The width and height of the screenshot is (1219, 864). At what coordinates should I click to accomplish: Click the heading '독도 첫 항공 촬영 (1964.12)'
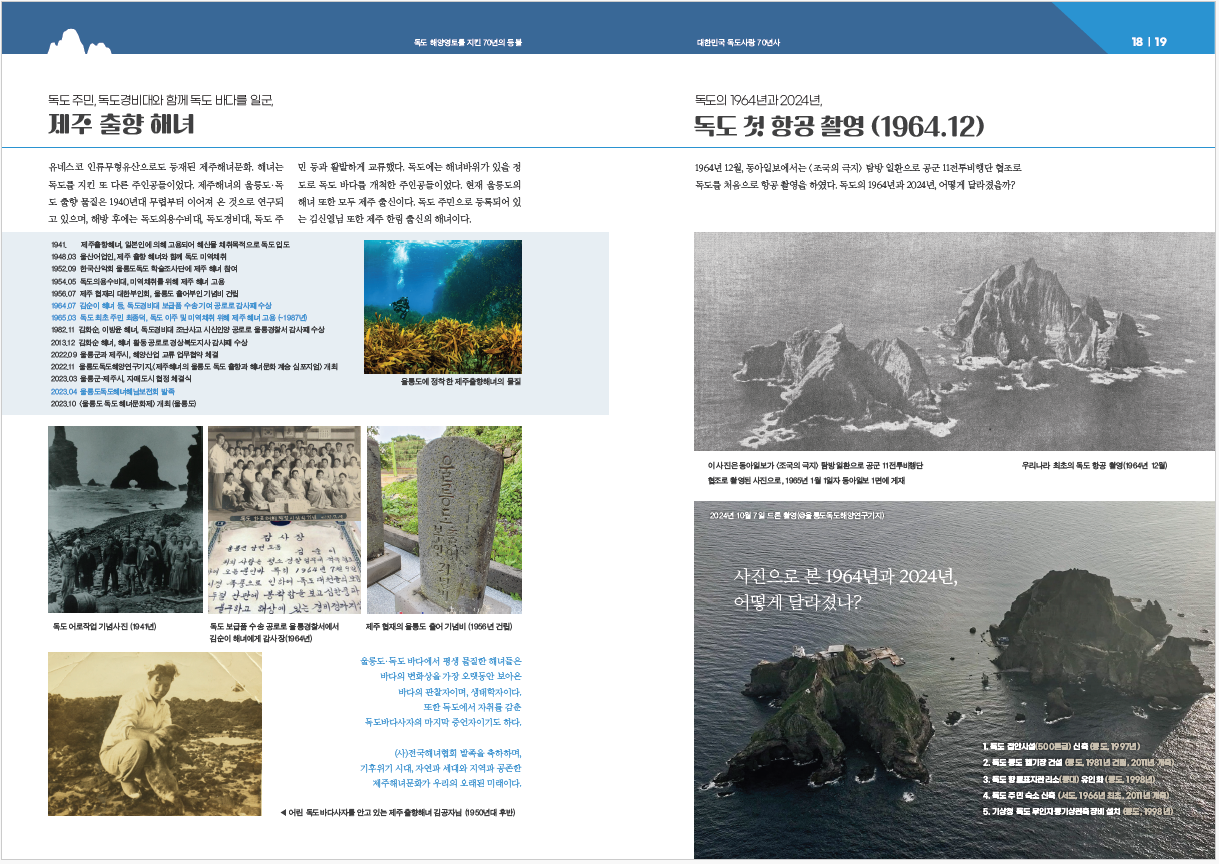[x=840, y=126]
